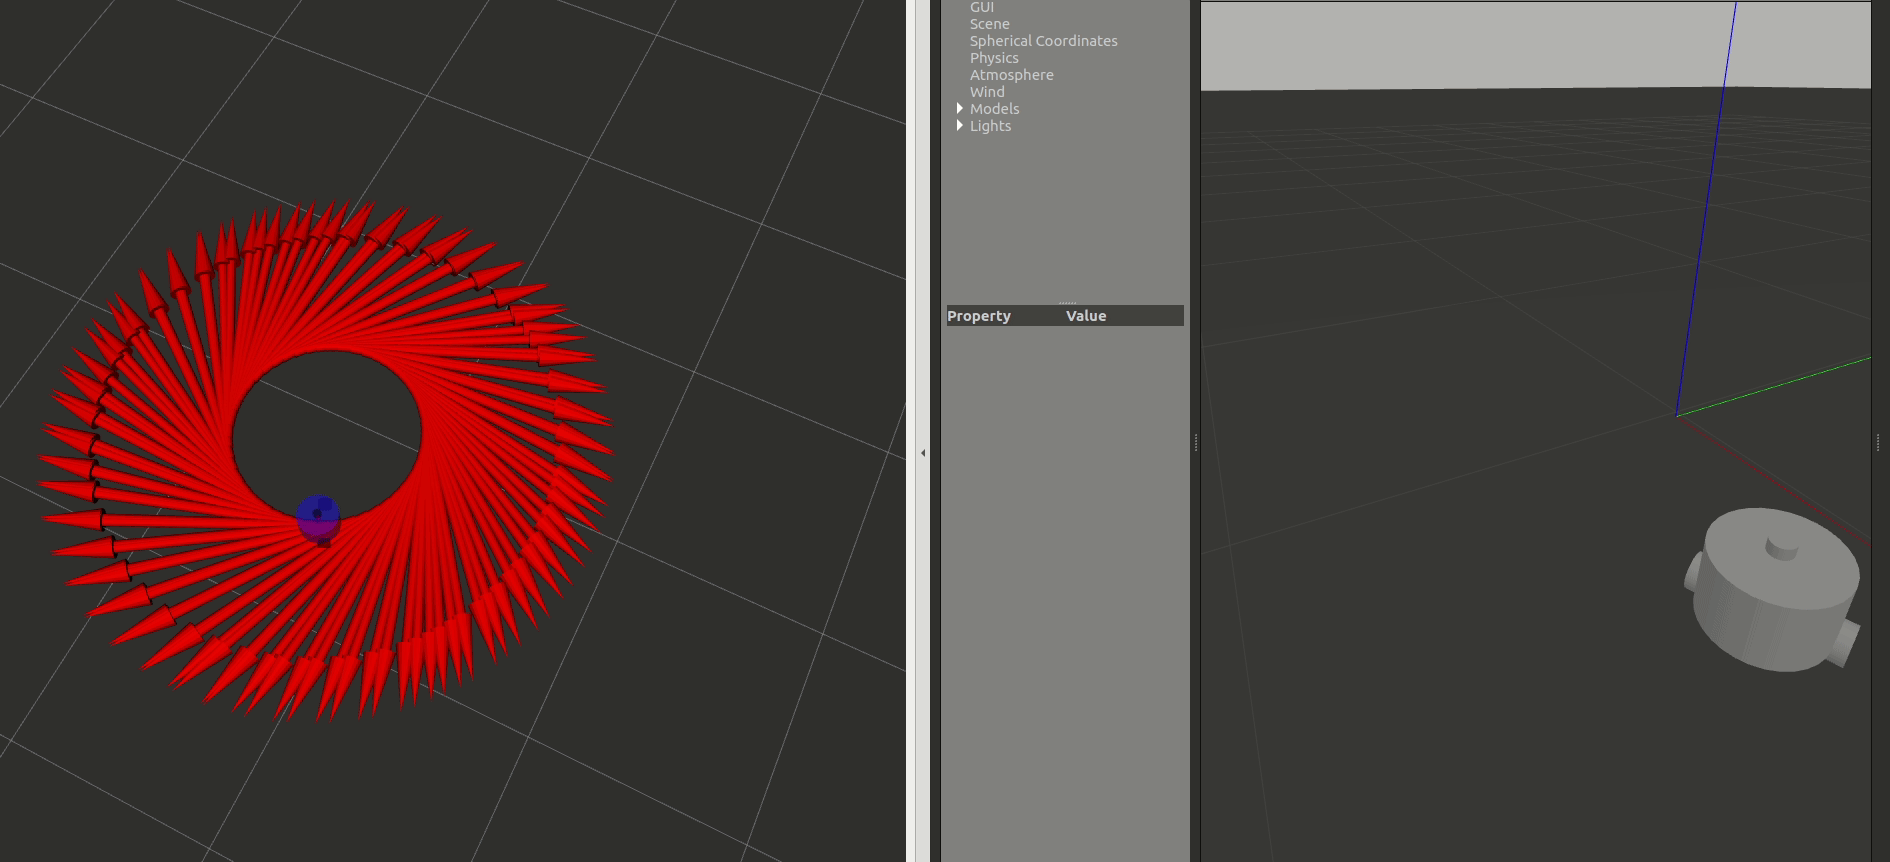Expand the Lights tree node arrow
Screen dimensions: 1890x862
point(960,126)
